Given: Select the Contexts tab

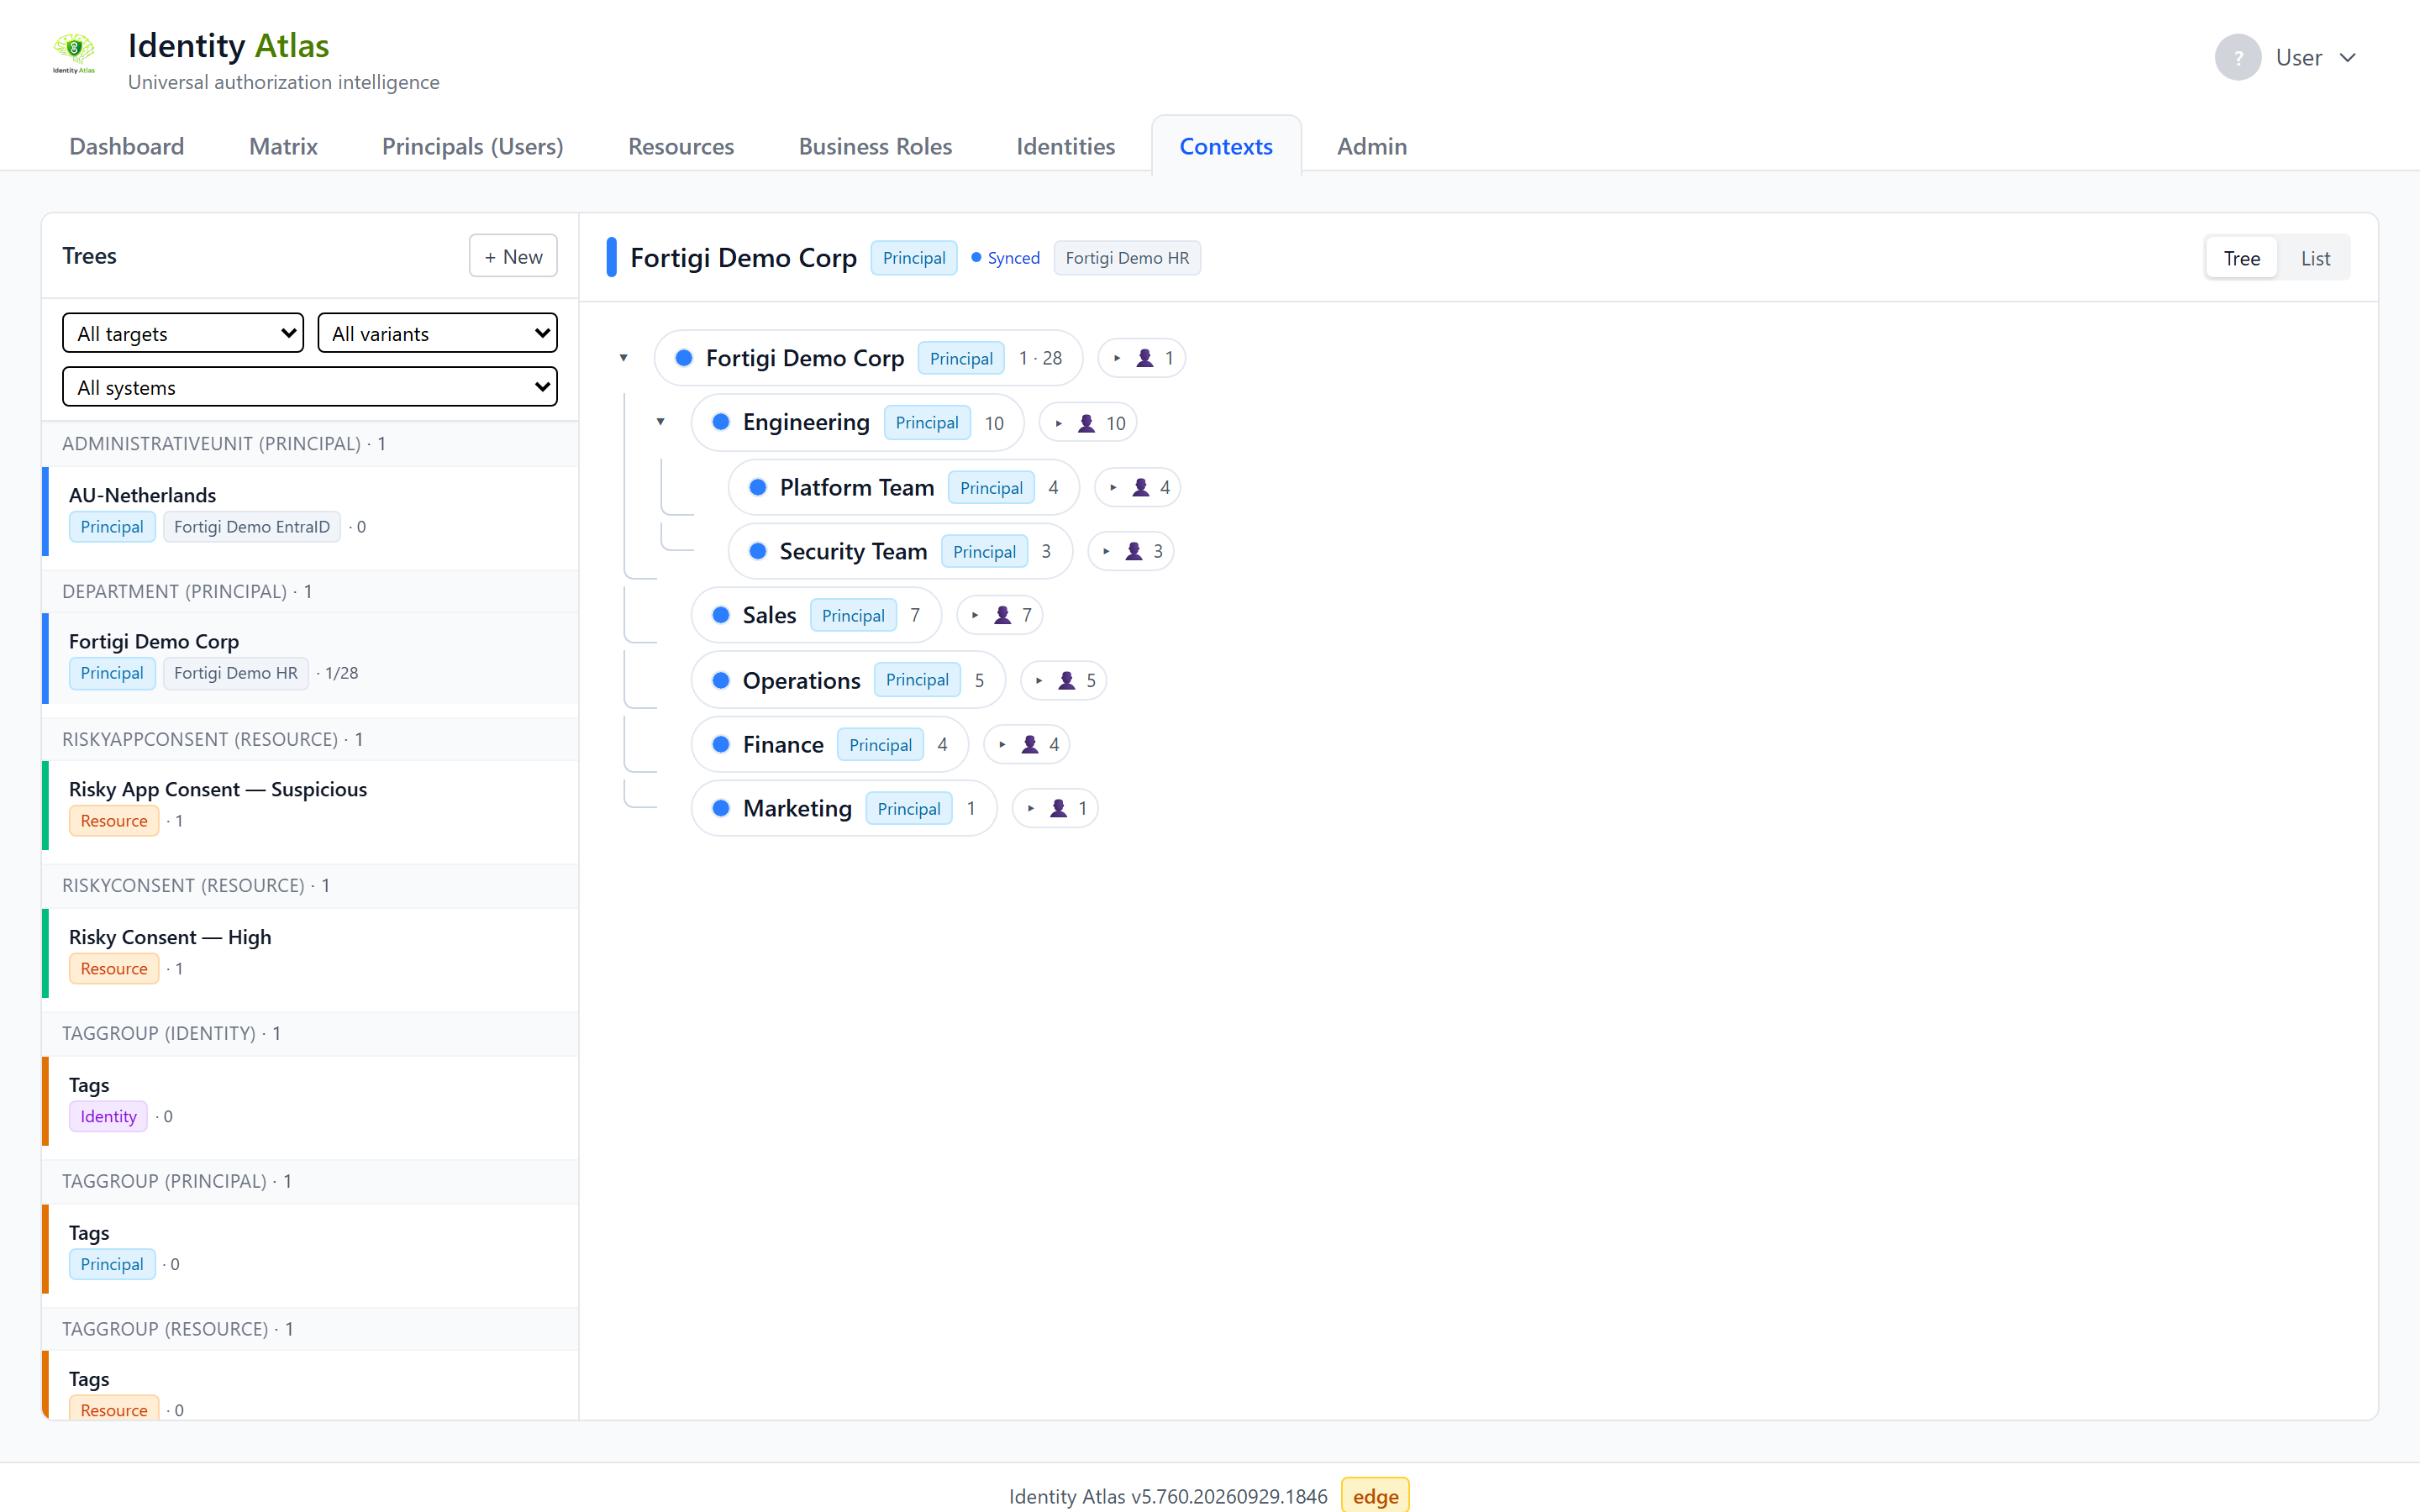Looking at the screenshot, I should [1226, 146].
